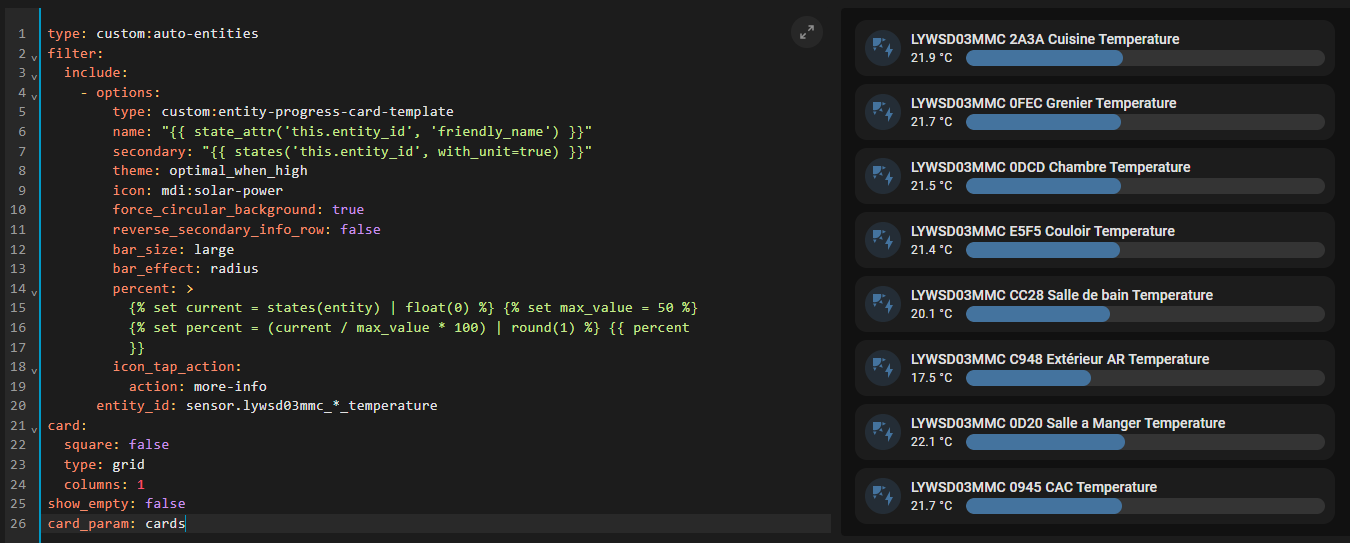Fold the percent template block
Image resolution: width=1350 pixels, height=543 pixels.
(33, 292)
